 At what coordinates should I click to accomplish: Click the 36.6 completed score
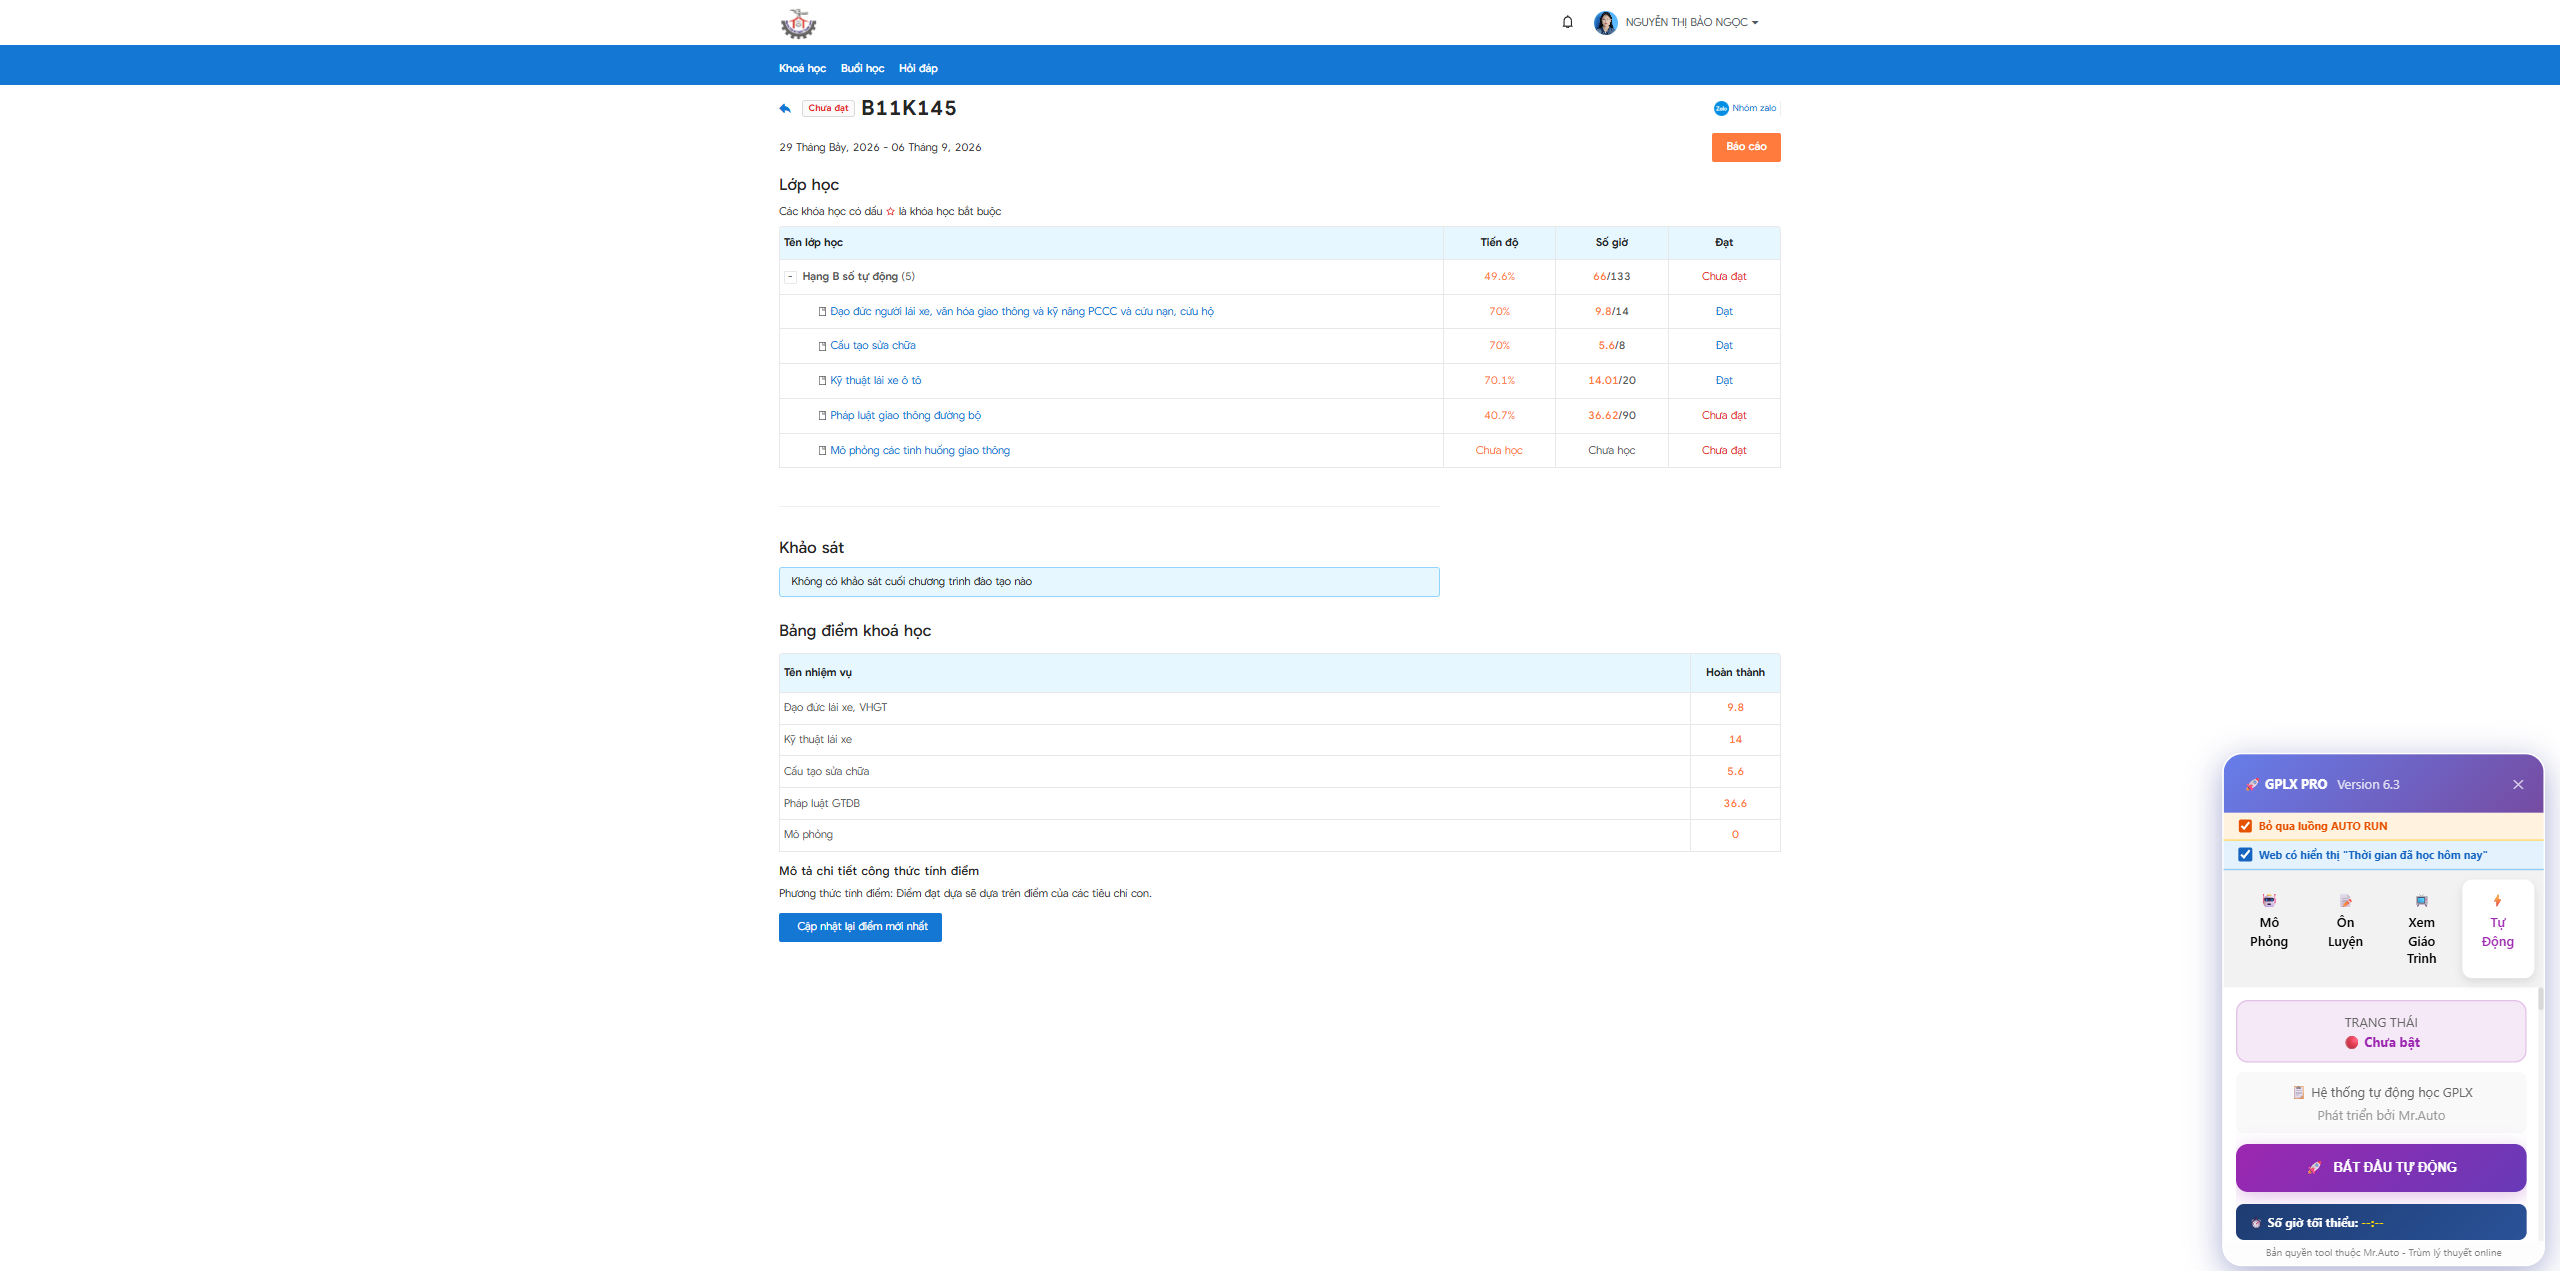[1735, 803]
